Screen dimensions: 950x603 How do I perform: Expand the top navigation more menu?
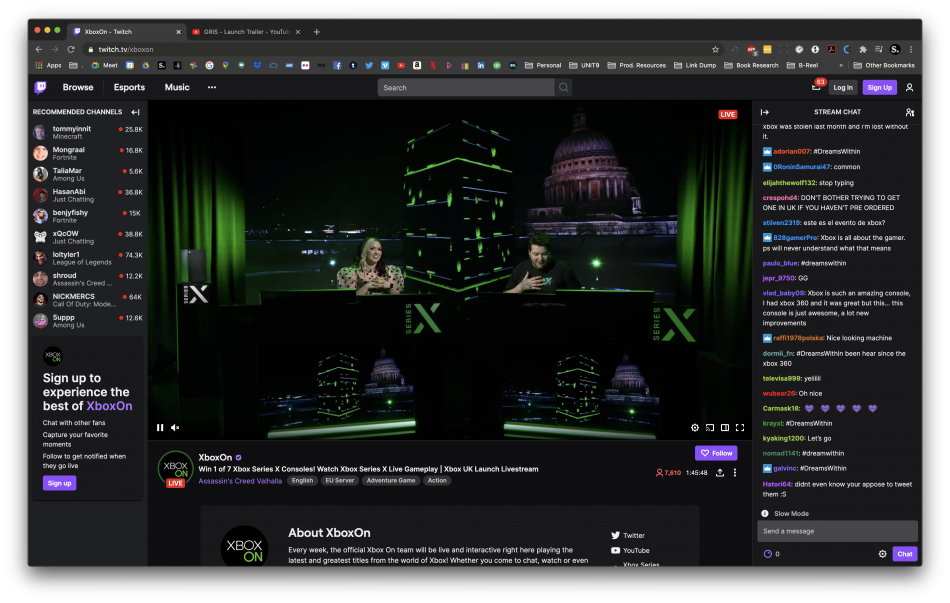click(x=211, y=87)
